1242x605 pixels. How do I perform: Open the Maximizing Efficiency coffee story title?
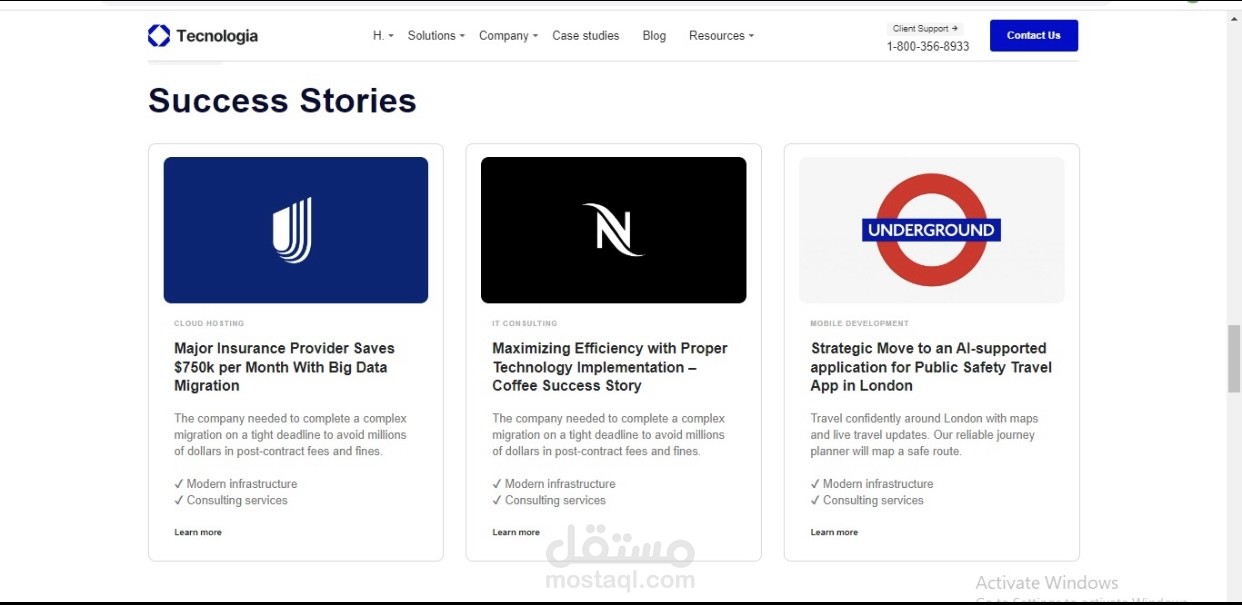(610, 367)
